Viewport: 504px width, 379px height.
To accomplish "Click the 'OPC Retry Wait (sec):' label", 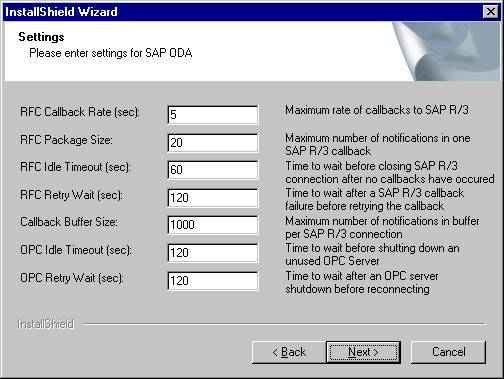I will click(x=72, y=278).
